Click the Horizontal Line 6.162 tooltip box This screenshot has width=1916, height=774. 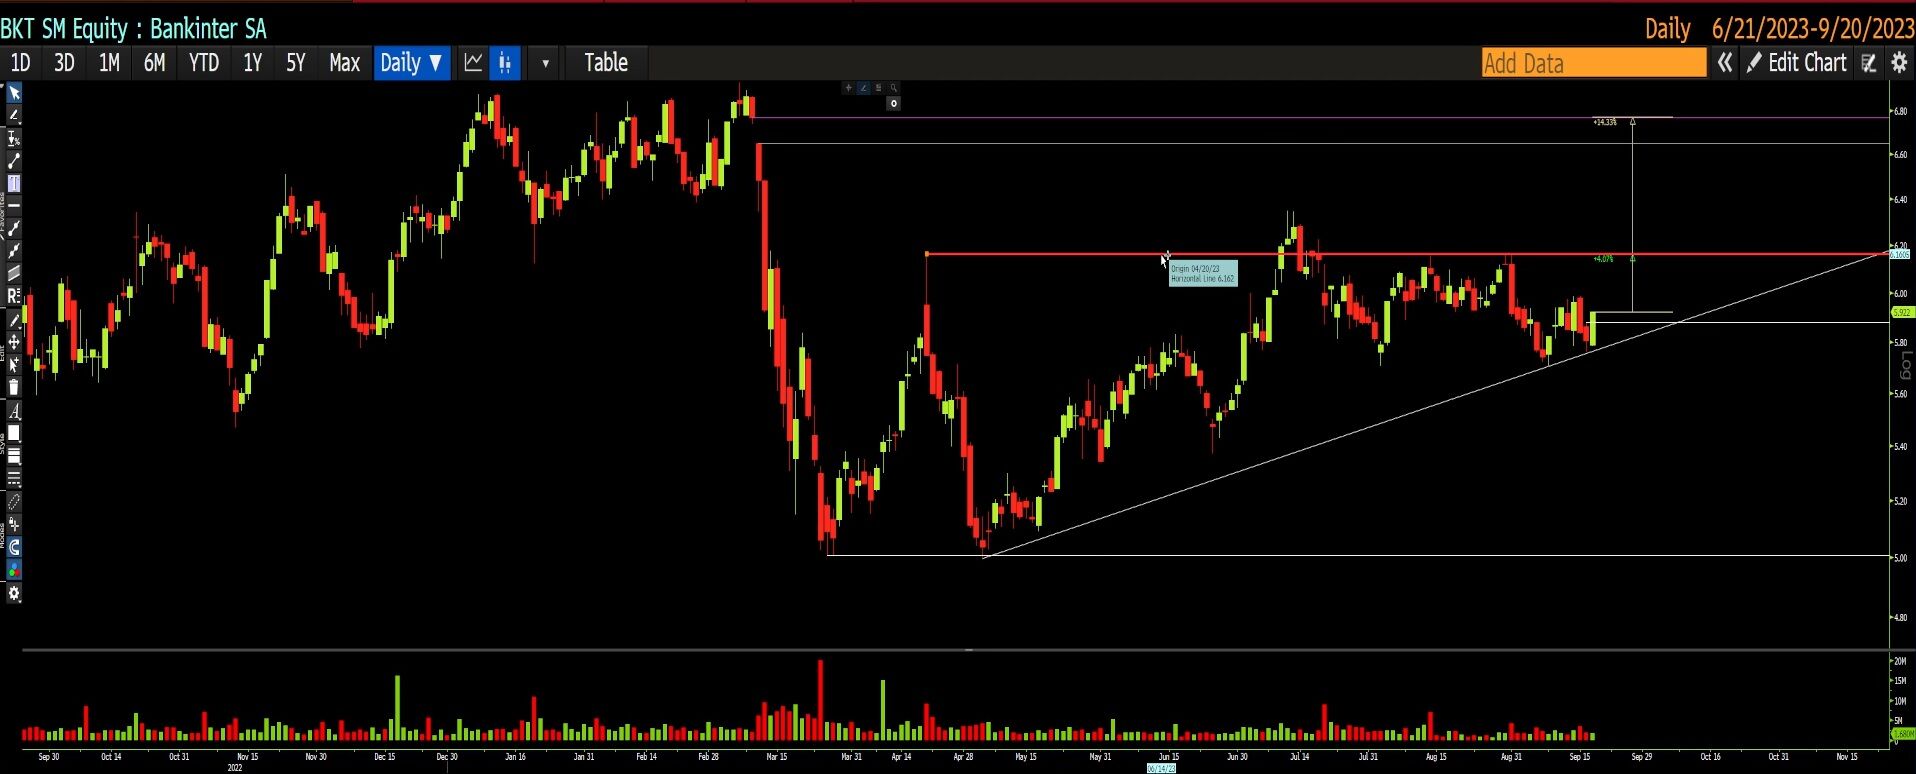[1203, 274]
